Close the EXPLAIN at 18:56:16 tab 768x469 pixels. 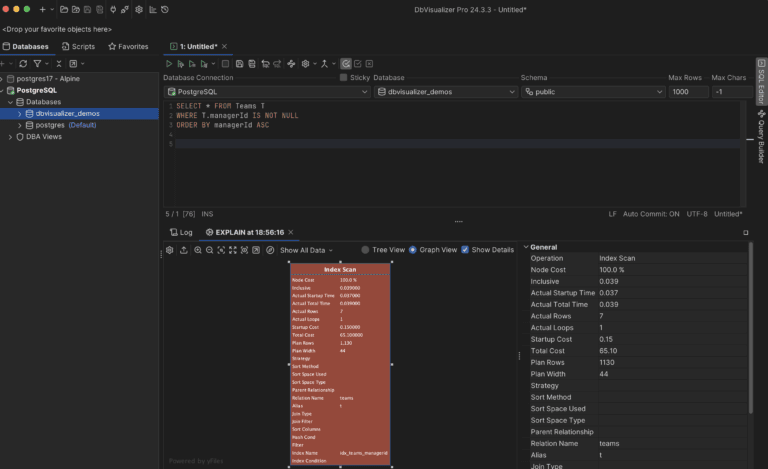(x=290, y=232)
